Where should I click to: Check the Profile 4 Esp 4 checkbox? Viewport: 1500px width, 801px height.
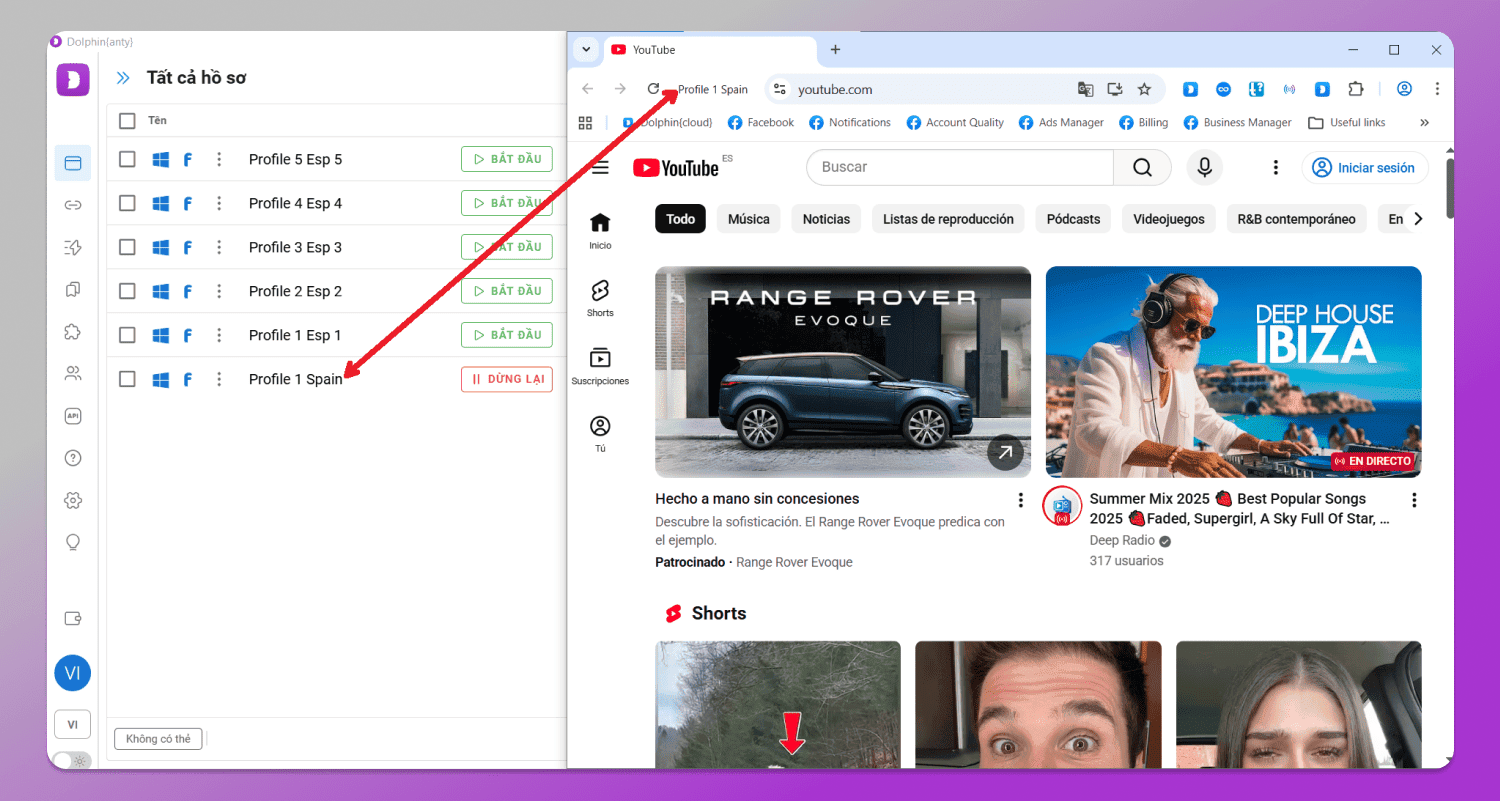click(127, 203)
